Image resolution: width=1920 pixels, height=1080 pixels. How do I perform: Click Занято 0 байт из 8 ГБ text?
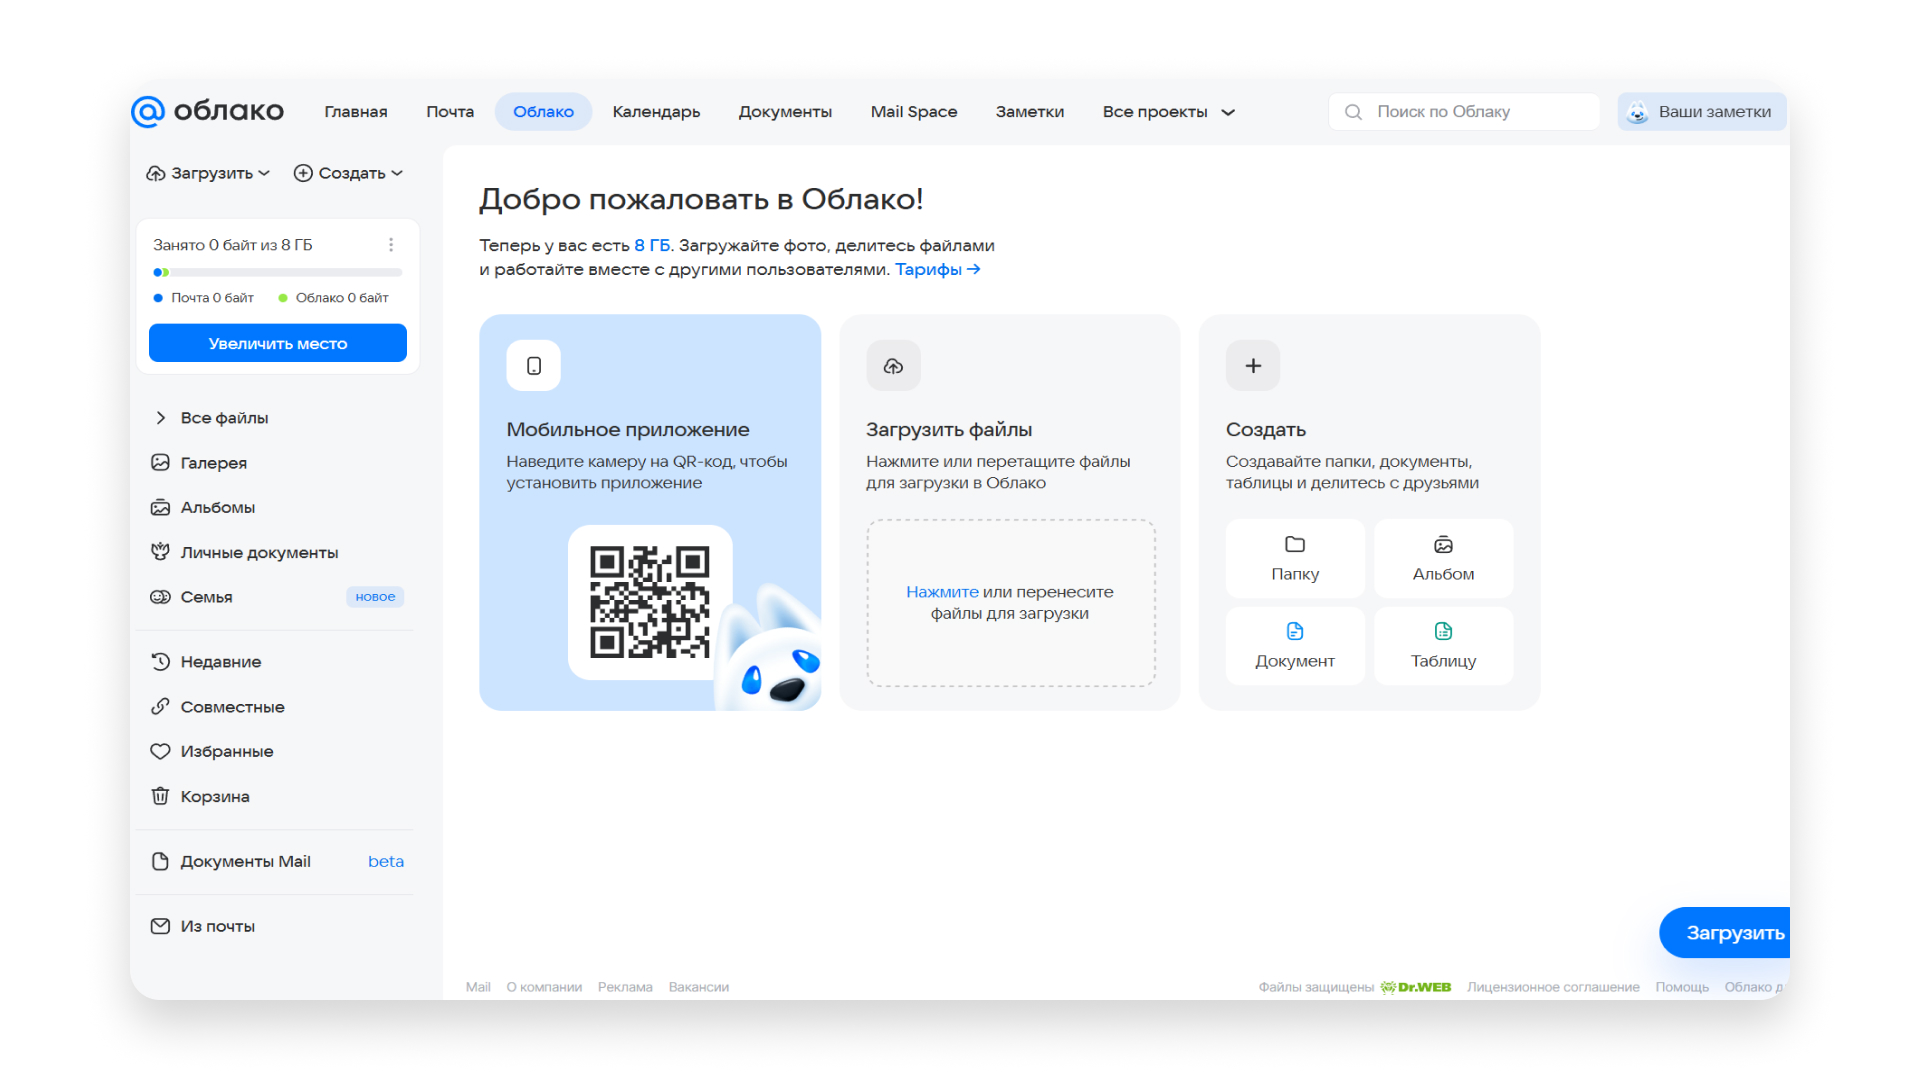(233, 245)
